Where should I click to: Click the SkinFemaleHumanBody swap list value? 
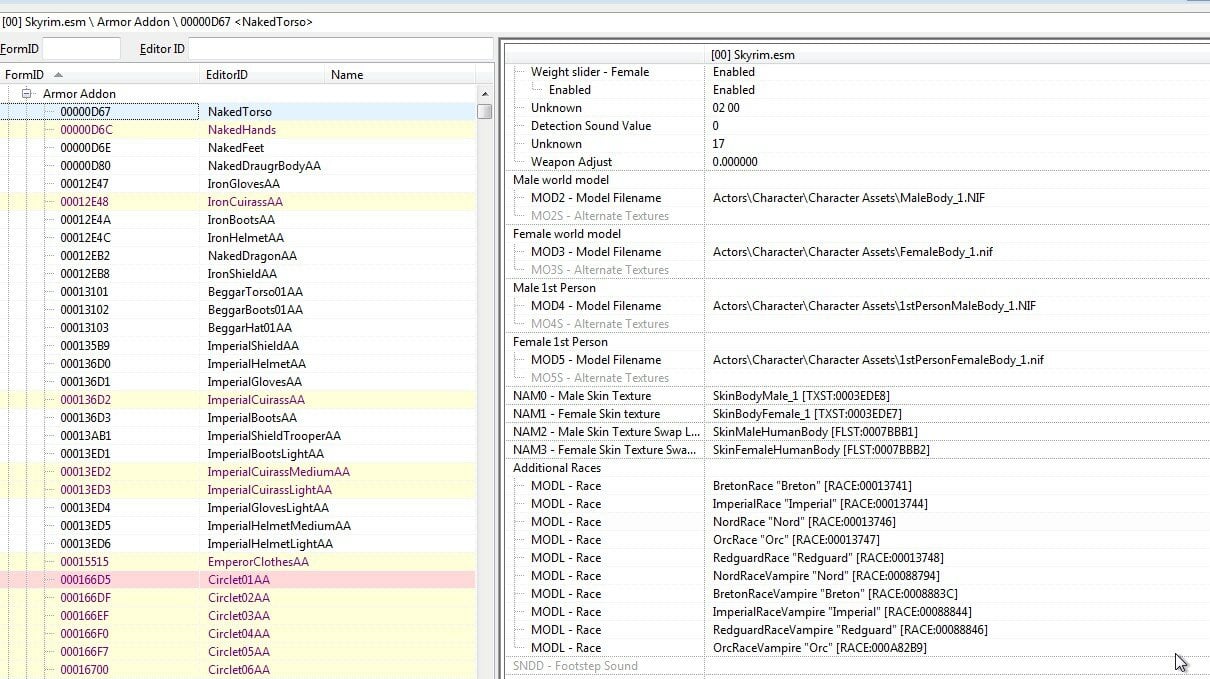[x=821, y=450]
